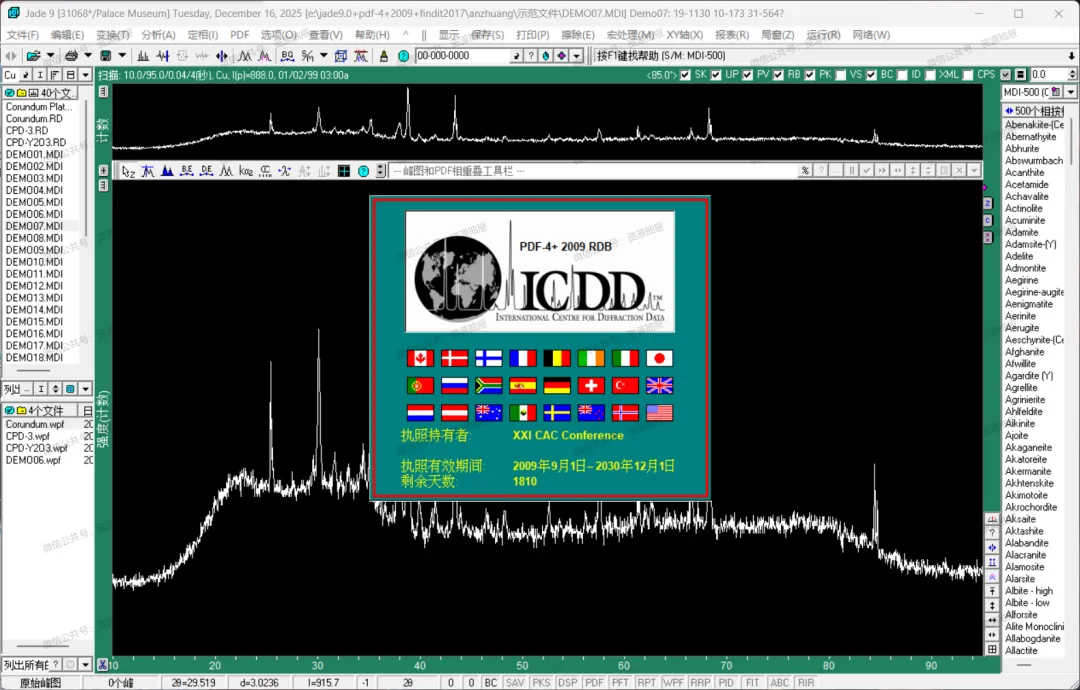
Task: Click the cyan help icon in overlay toolbar
Action: [363, 171]
